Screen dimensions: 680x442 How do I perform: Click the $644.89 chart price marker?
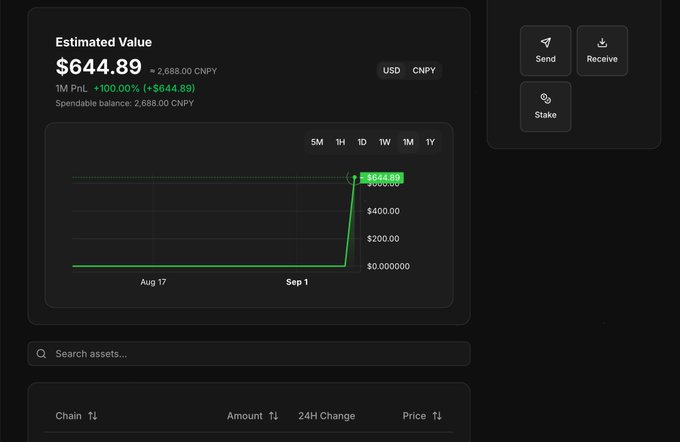point(382,177)
